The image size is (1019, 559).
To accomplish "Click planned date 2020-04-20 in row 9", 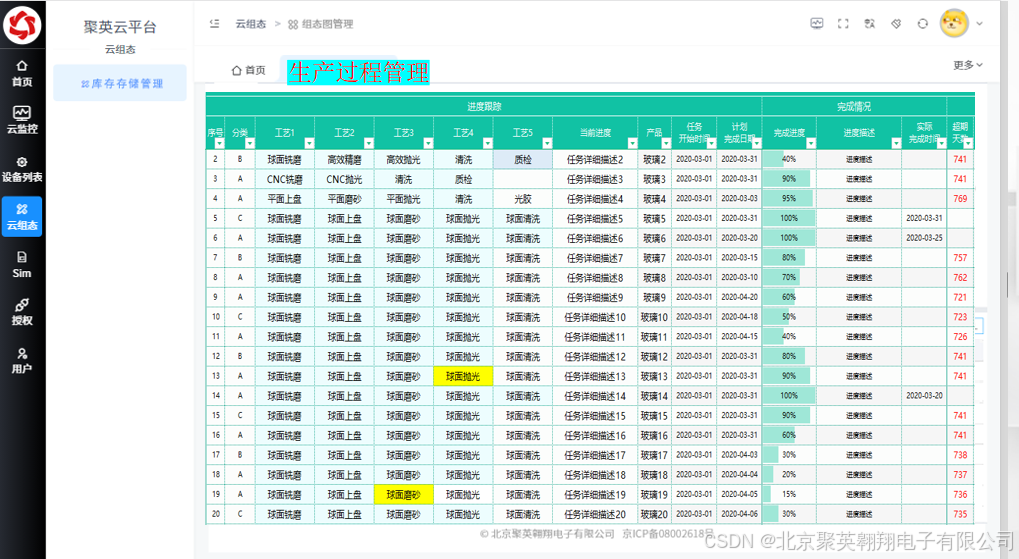I will click(x=740, y=297).
